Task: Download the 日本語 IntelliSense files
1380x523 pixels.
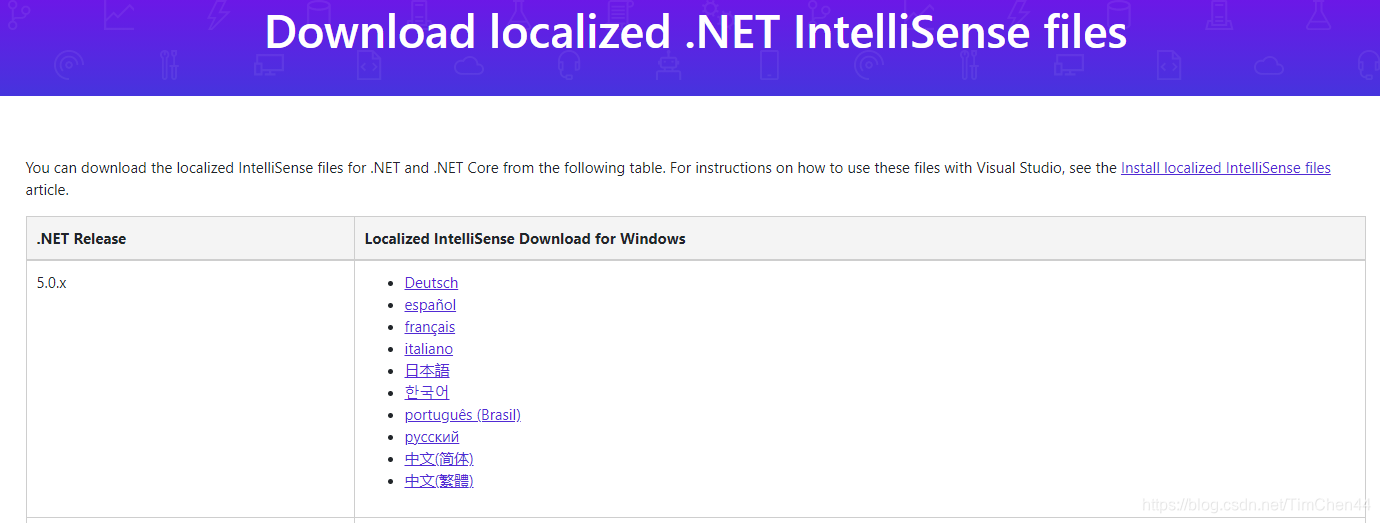Action: click(427, 371)
